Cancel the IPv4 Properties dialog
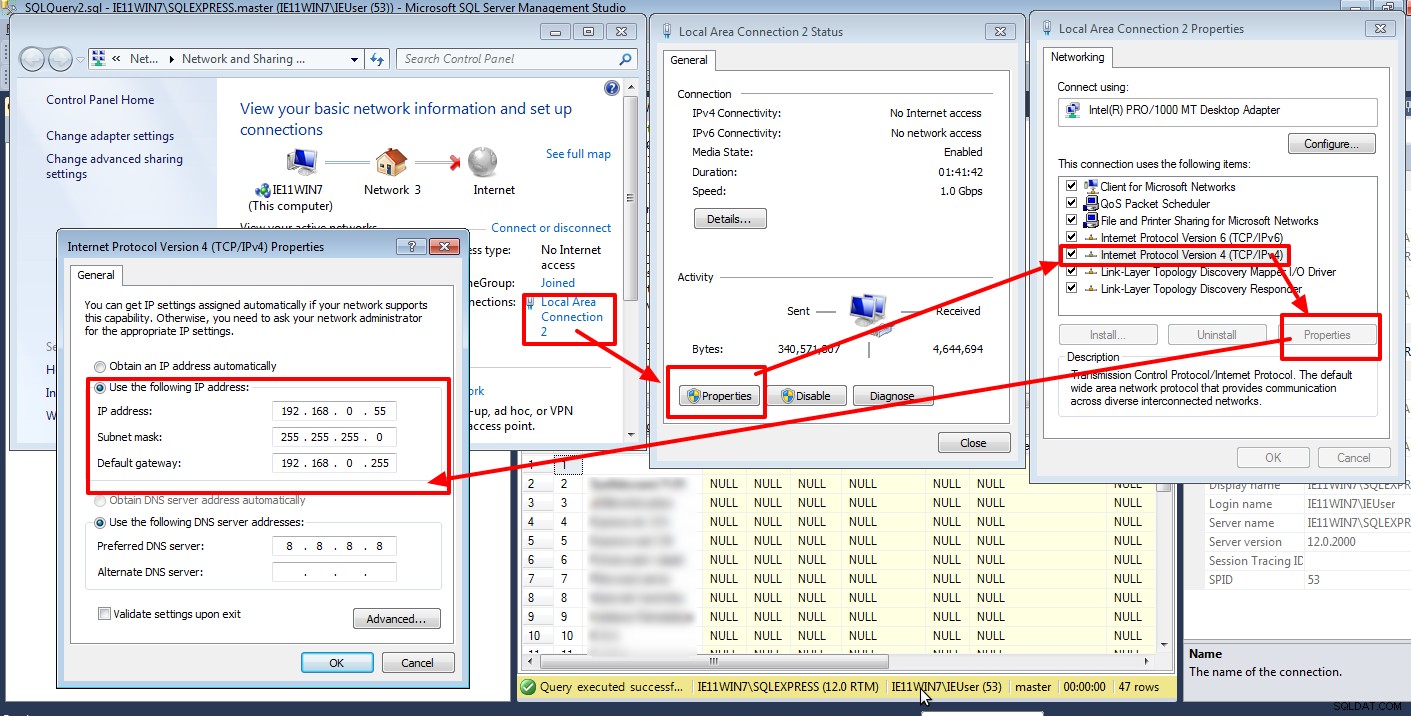 click(417, 663)
